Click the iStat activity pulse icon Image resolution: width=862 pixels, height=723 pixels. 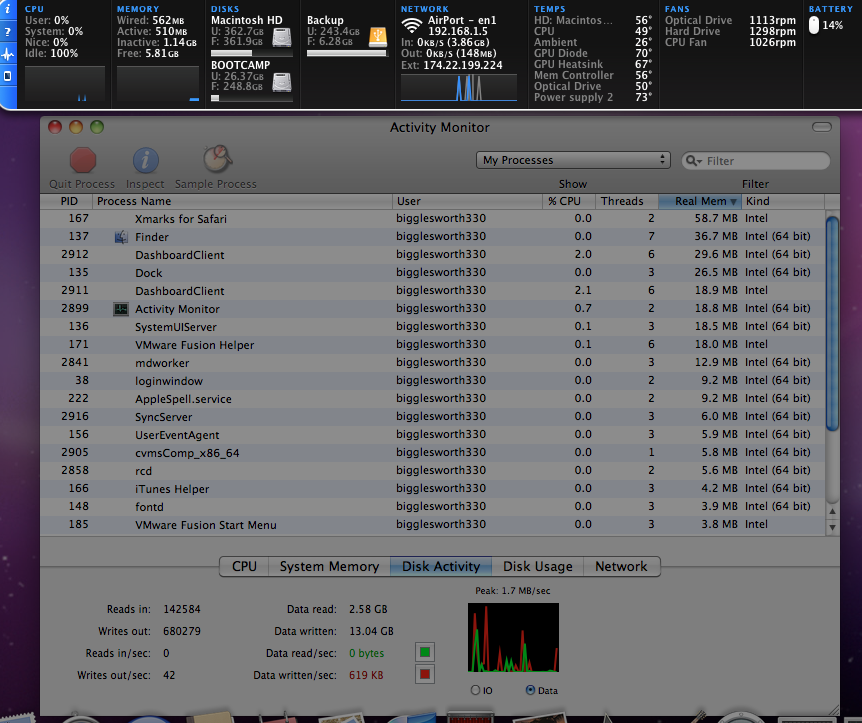[x=8, y=54]
